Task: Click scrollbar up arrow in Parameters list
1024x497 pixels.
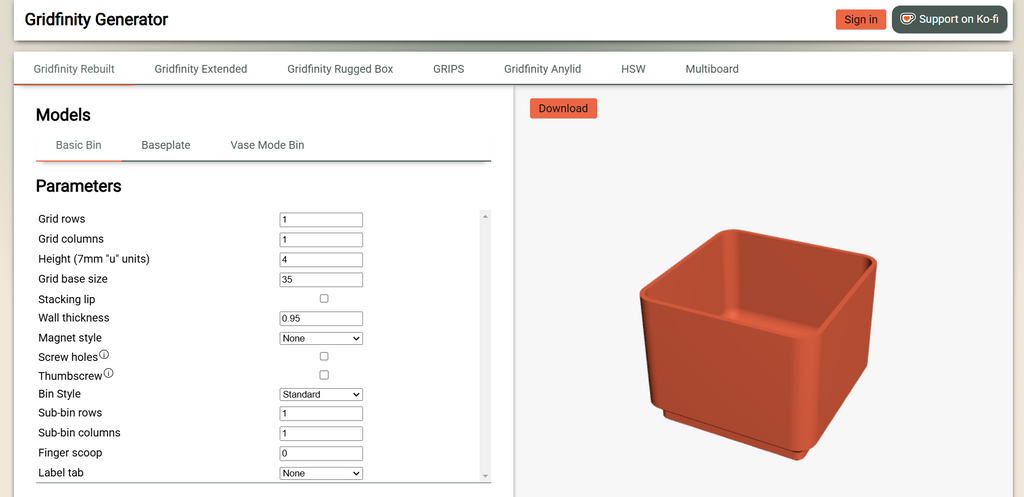Action: [485, 216]
